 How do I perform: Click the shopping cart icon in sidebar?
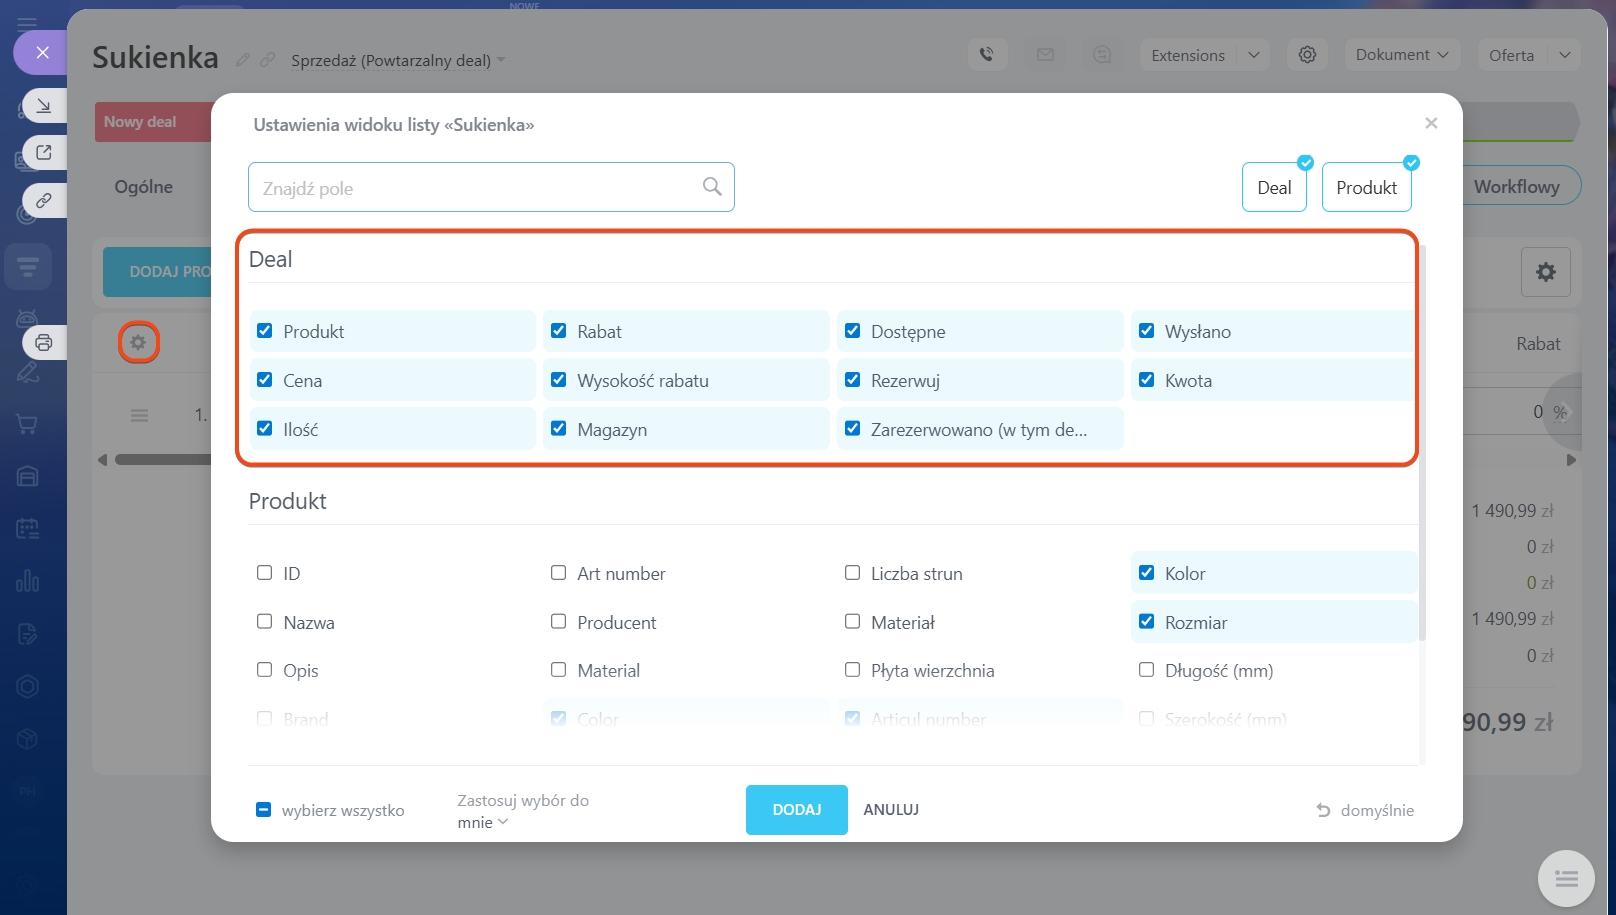point(28,424)
